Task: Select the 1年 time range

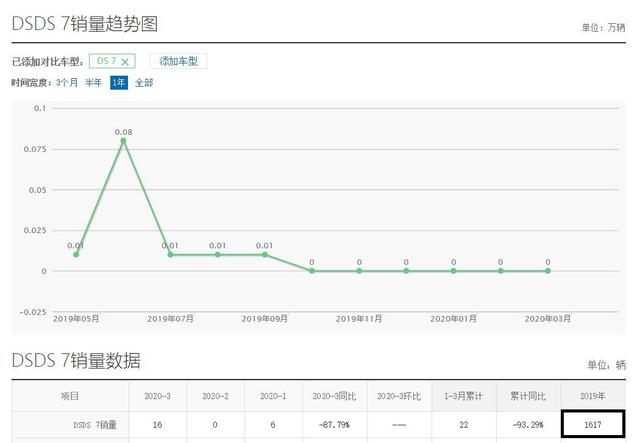Action: click(119, 82)
